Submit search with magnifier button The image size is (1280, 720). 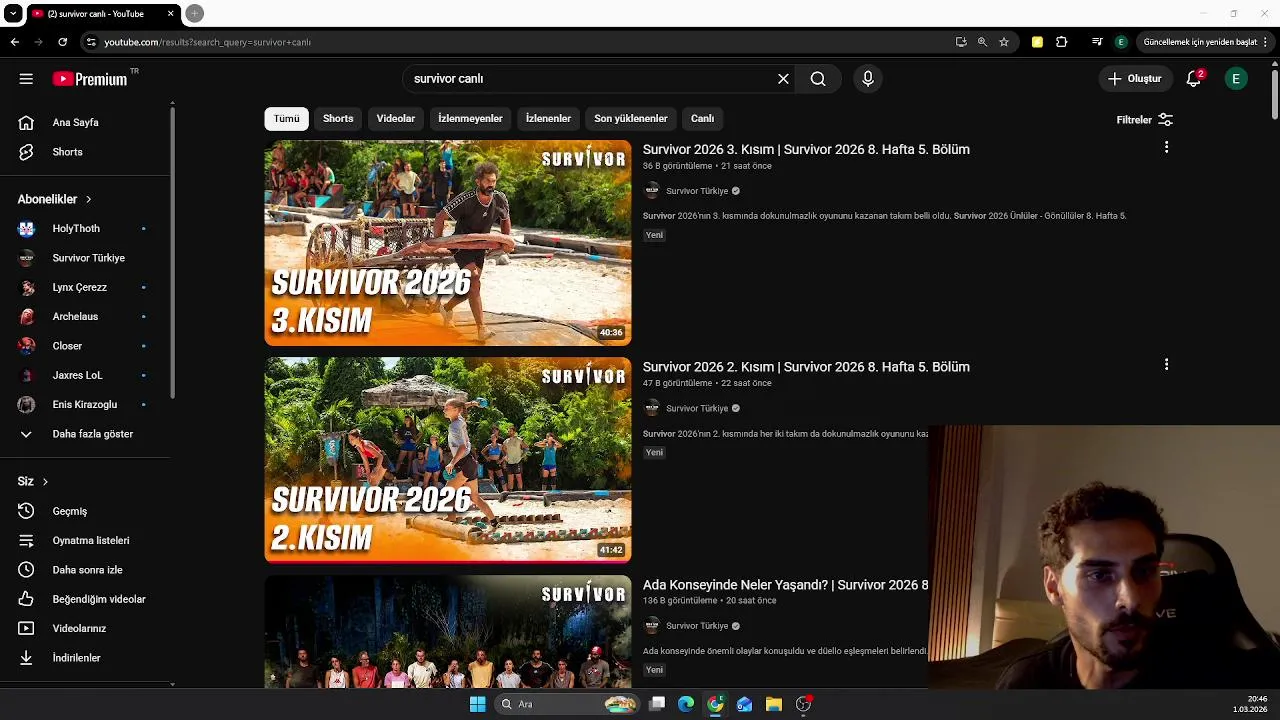818,79
